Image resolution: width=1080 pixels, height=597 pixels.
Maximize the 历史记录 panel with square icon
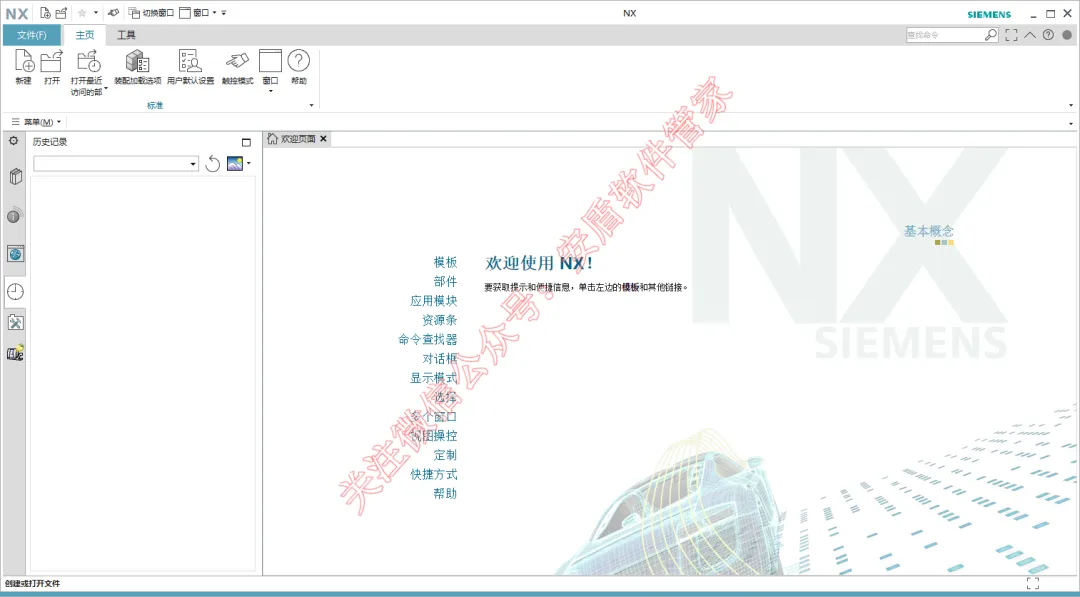247,143
